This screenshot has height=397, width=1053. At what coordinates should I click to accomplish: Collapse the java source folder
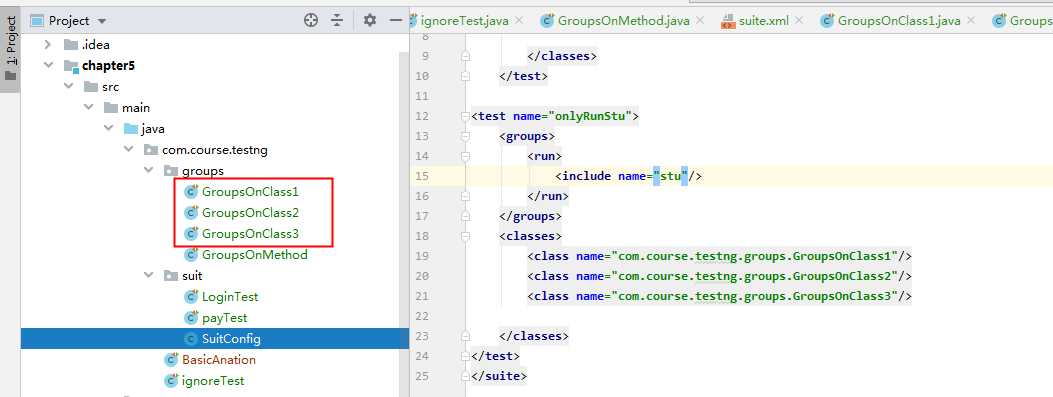108,128
